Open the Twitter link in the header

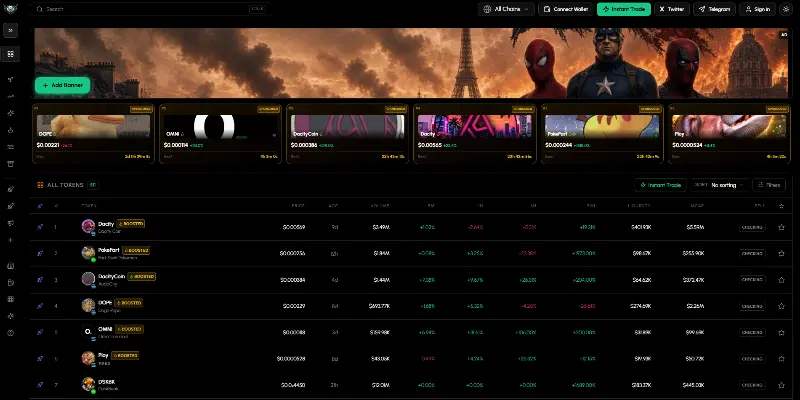point(672,9)
